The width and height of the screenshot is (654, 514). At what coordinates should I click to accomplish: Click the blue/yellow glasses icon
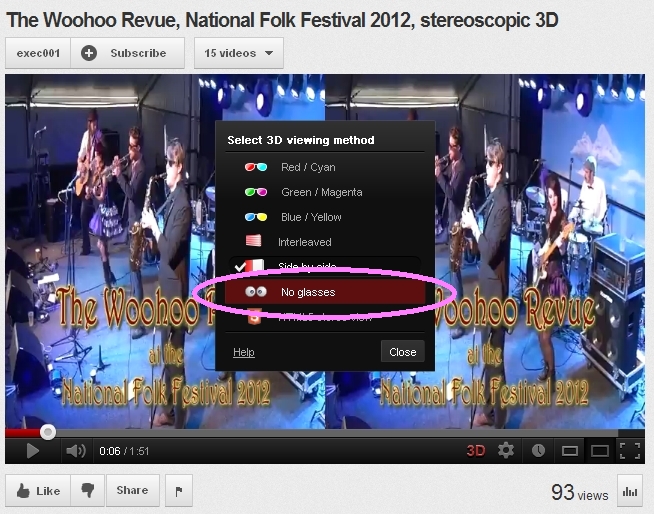256,217
